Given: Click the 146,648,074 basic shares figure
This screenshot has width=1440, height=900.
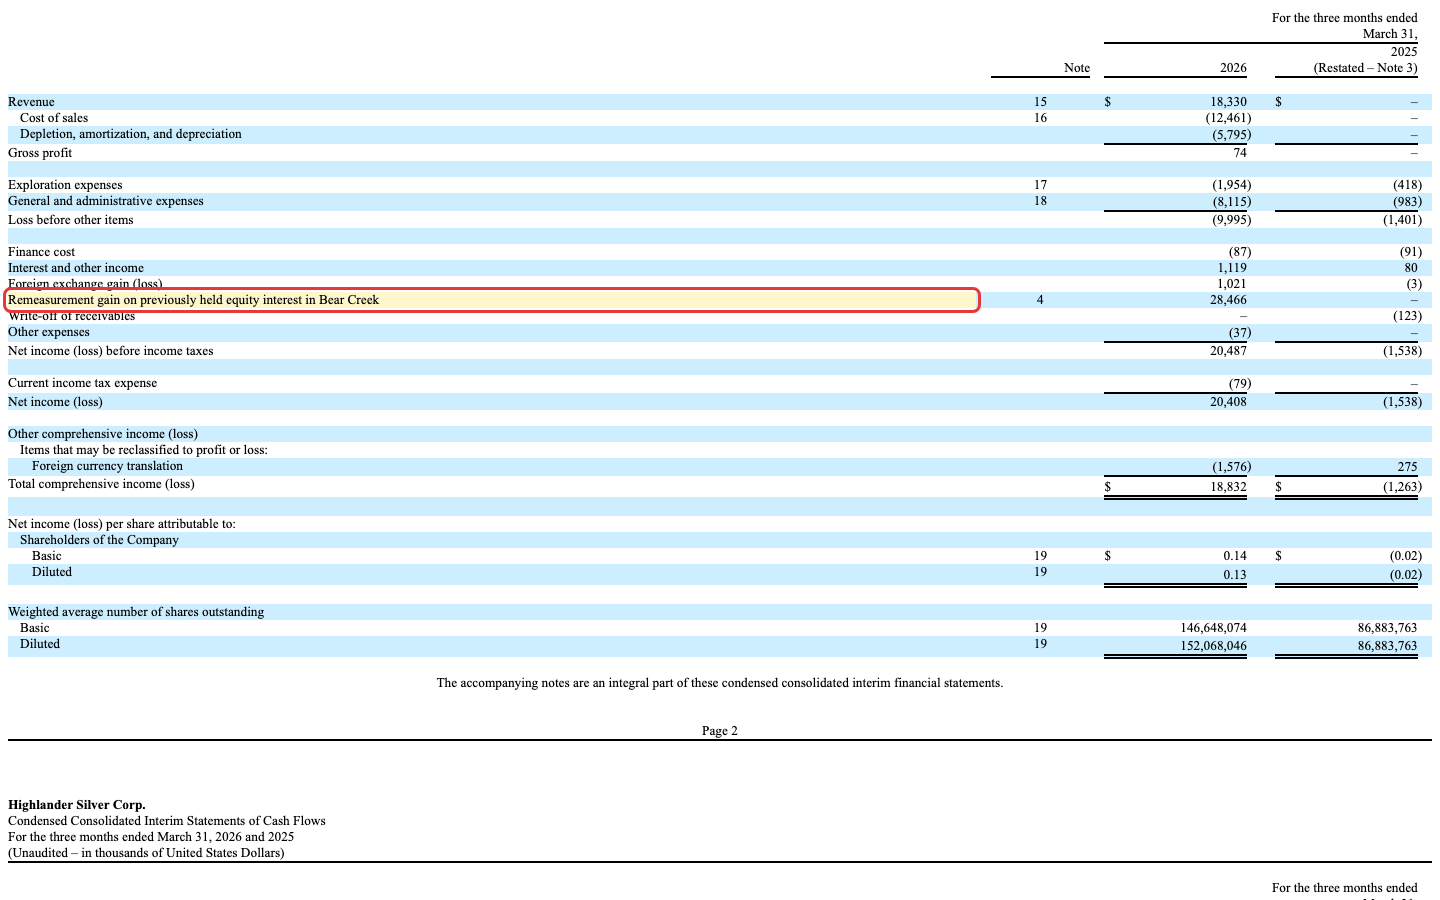Looking at the screenshot, I should coord(1214,628).
